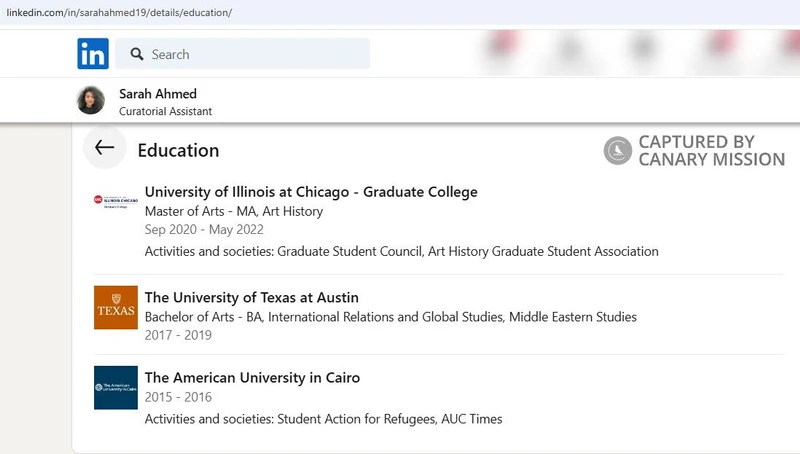This screenshot has width=800, height=454.
Task: Click the browser address bar URL
Action: (x=119, y=12)
